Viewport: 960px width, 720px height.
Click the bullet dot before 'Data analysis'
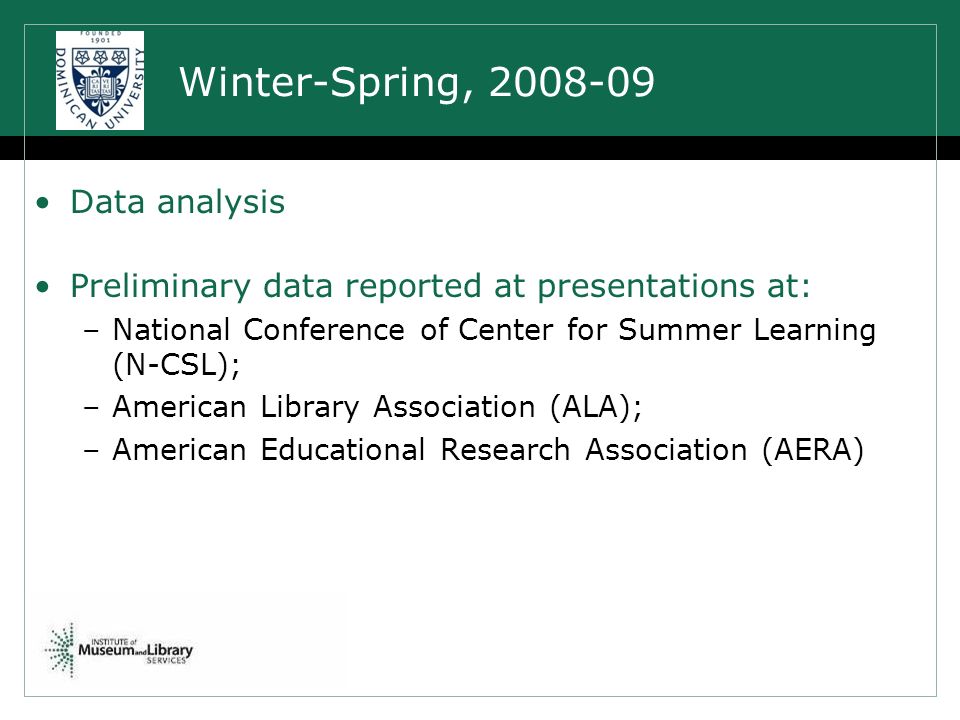42,203
